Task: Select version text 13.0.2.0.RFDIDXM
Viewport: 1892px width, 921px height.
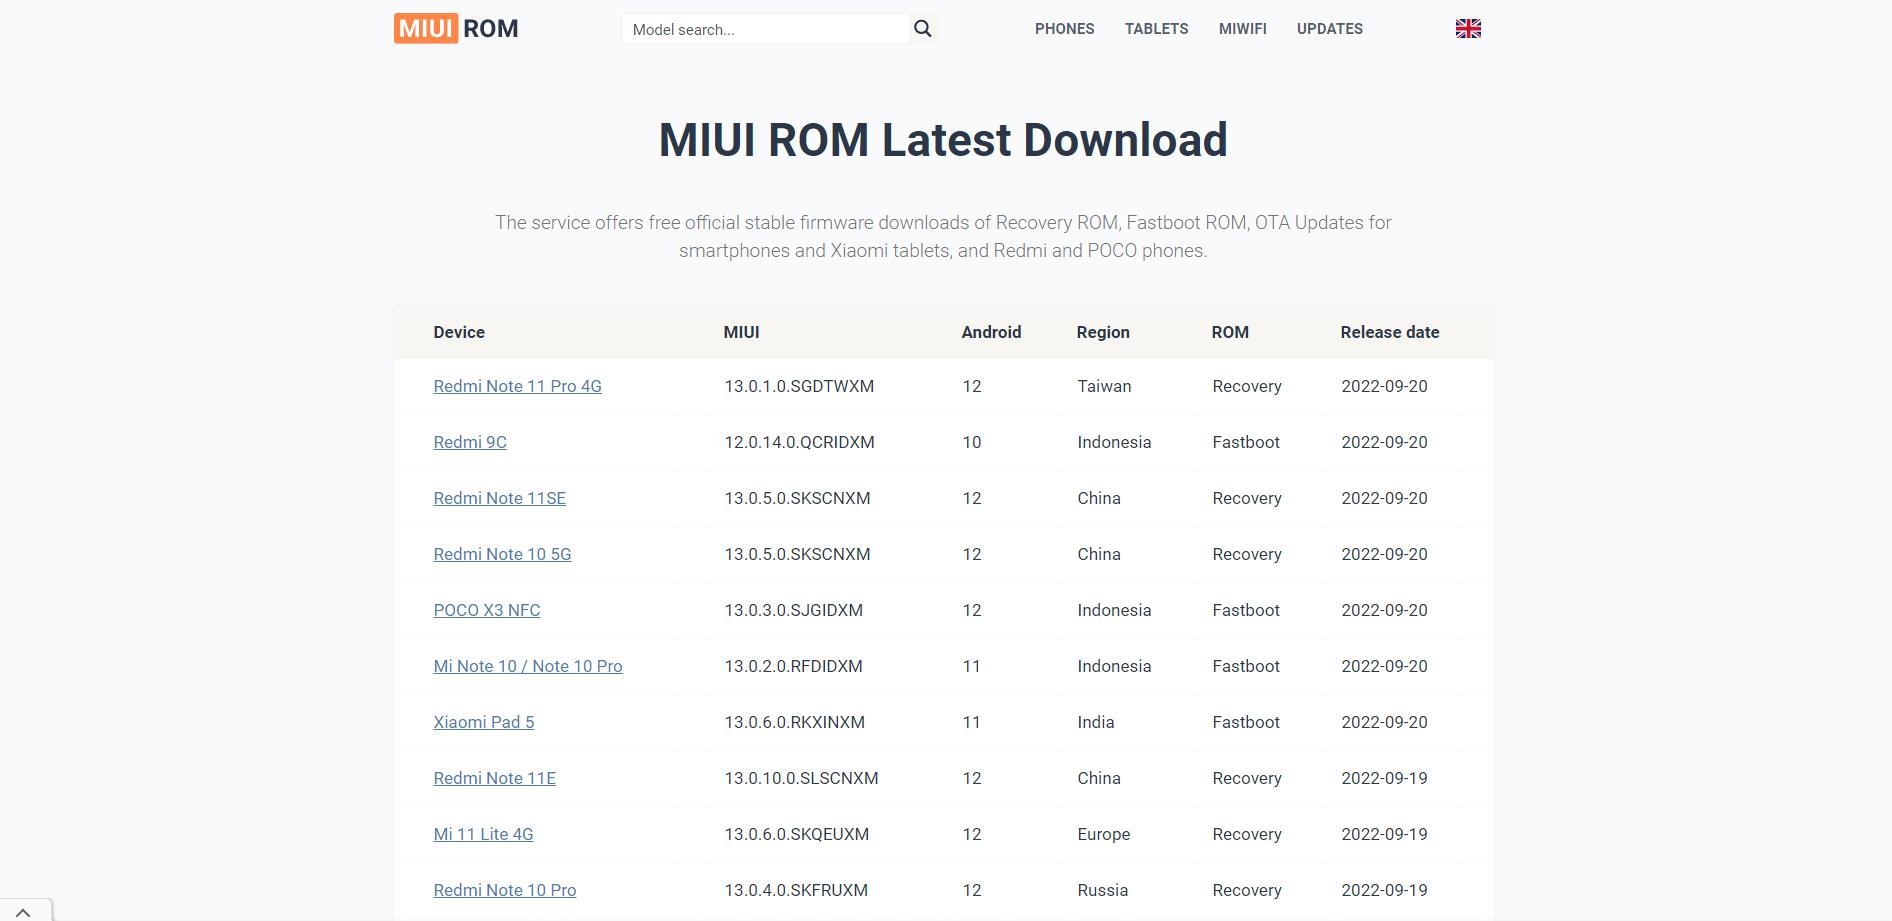Action: pos(793,666)
